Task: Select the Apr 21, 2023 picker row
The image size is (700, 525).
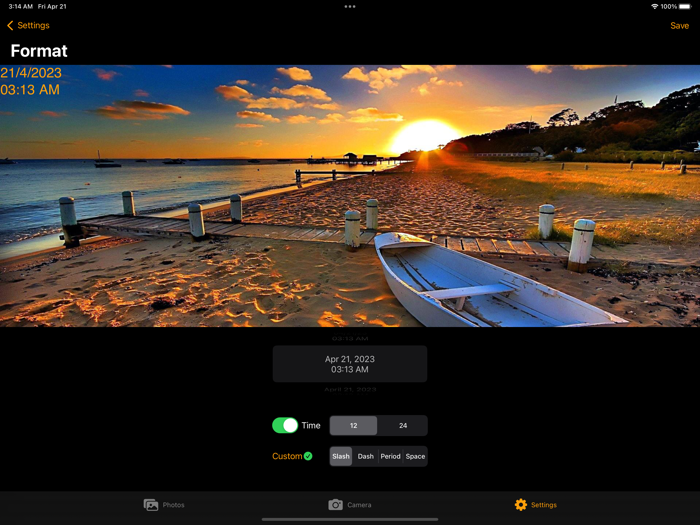Action: click(350, 364)
